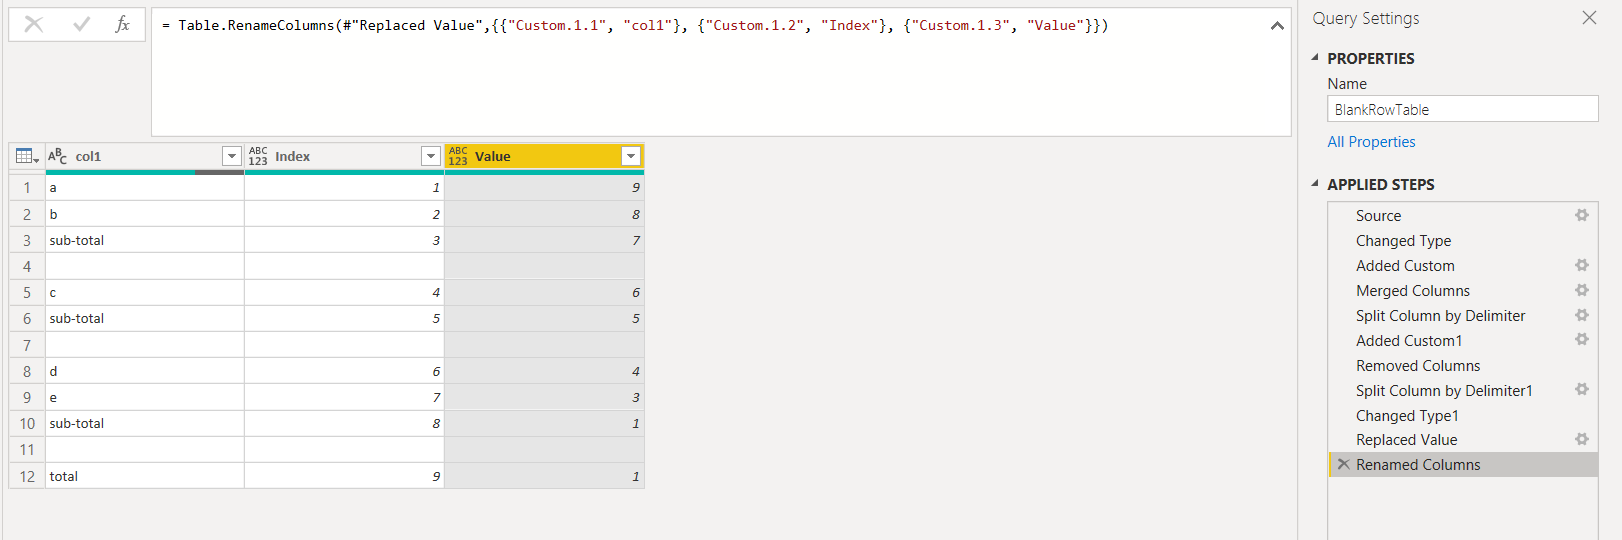
Task: Click 'total' cell in row 12
Action: tap(145, 476)
